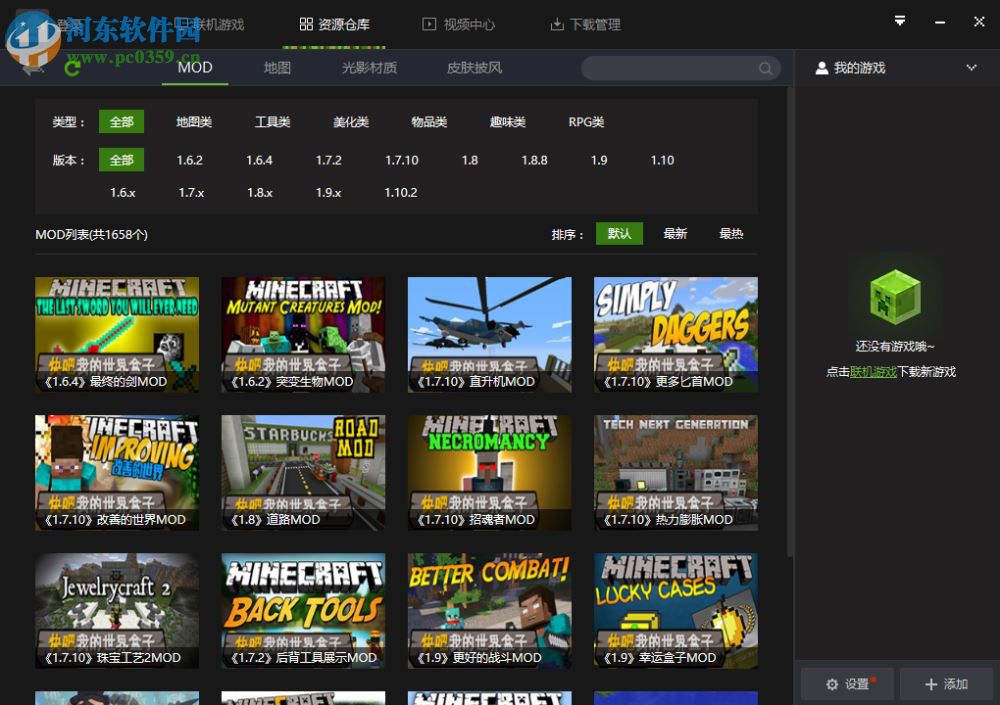Sort list by 最热
This screenshot has width=1000, height=705.
[732, 234]
